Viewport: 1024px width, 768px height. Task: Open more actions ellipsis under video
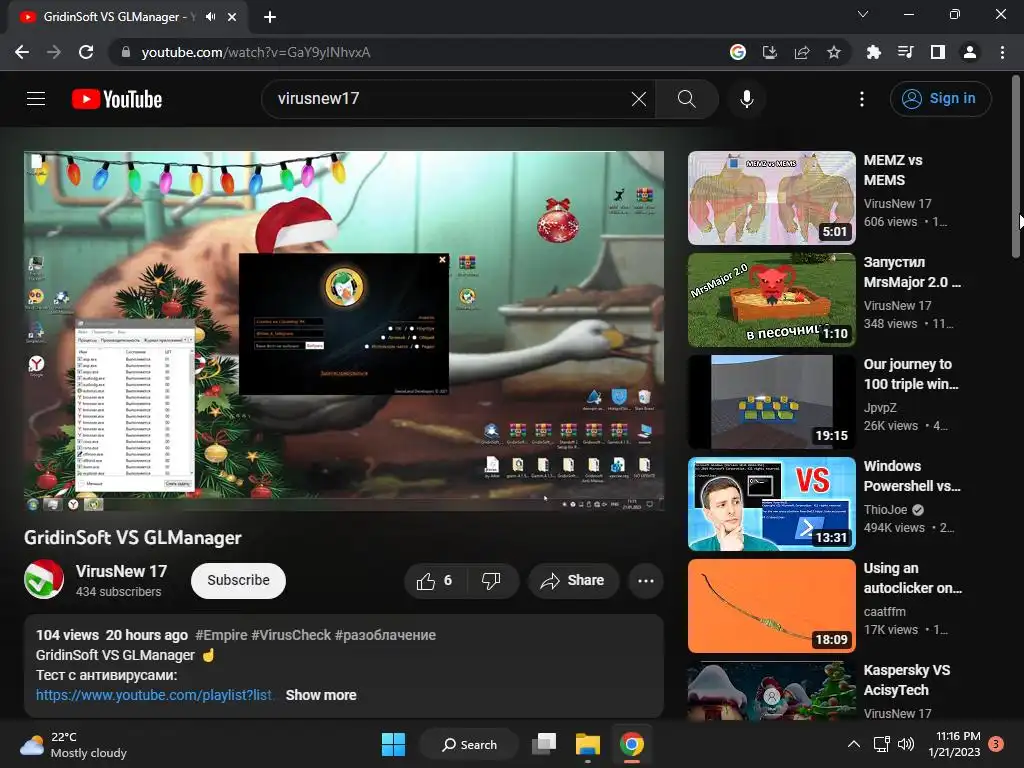tap(646, 581)
